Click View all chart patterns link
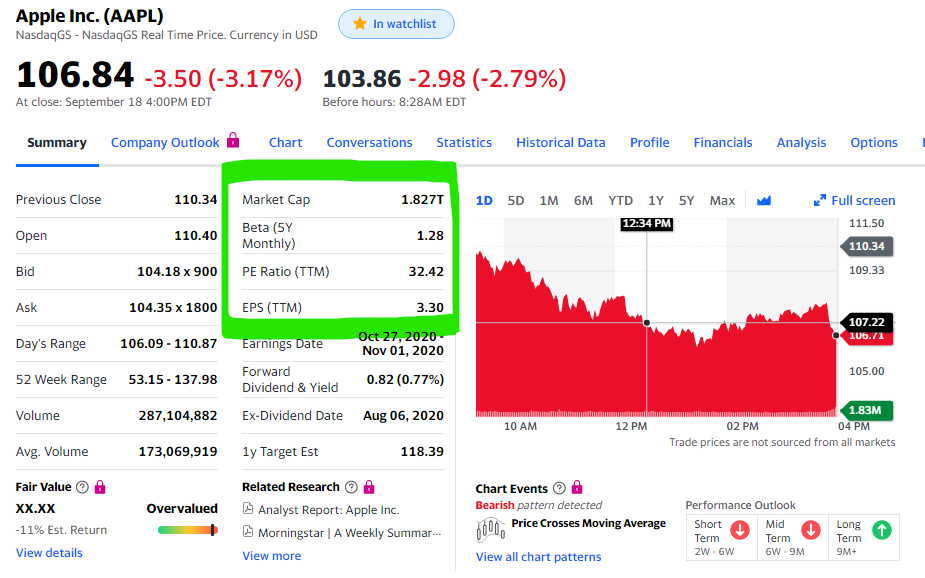 coord(539,557)
